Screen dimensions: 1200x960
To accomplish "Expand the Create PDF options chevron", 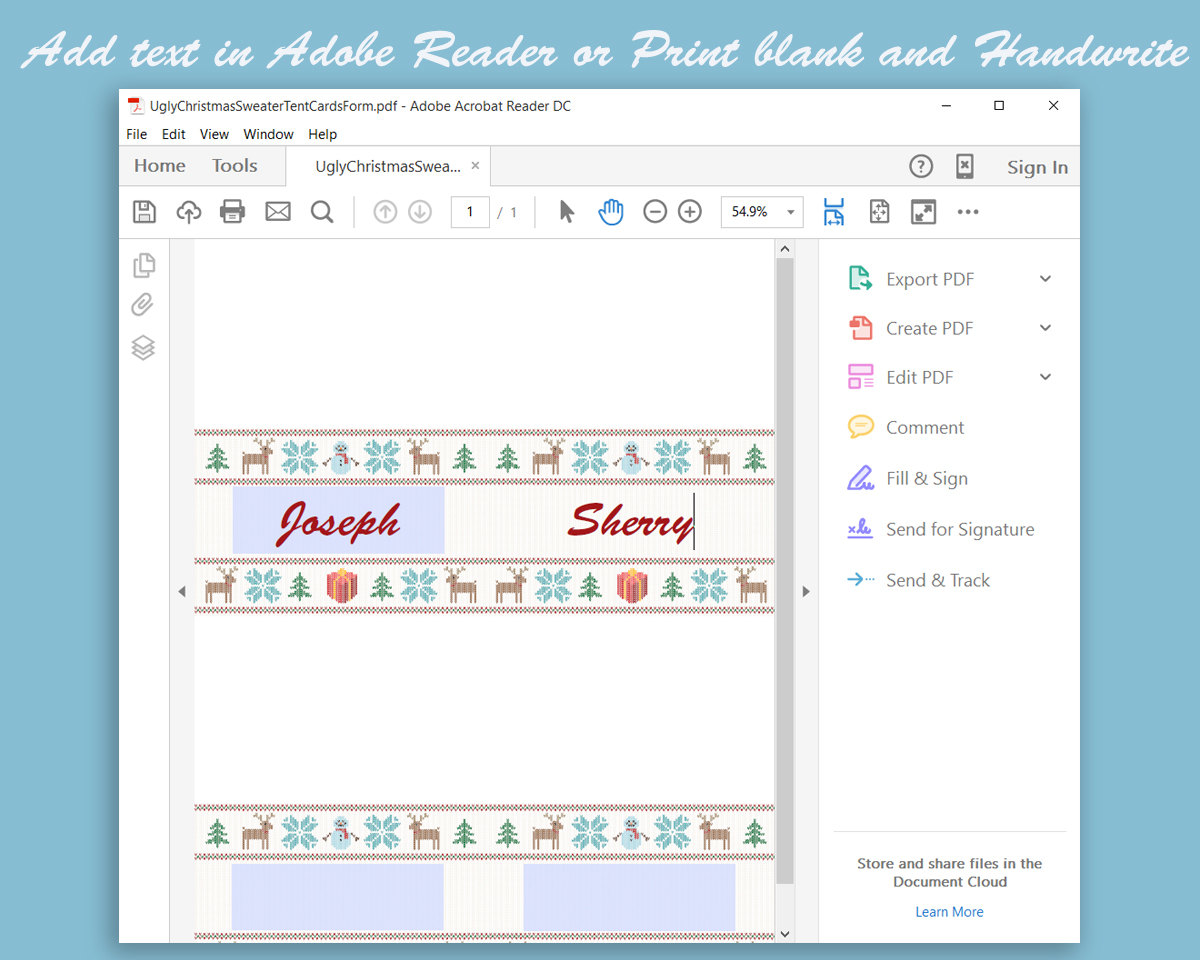I will 1045,328.
